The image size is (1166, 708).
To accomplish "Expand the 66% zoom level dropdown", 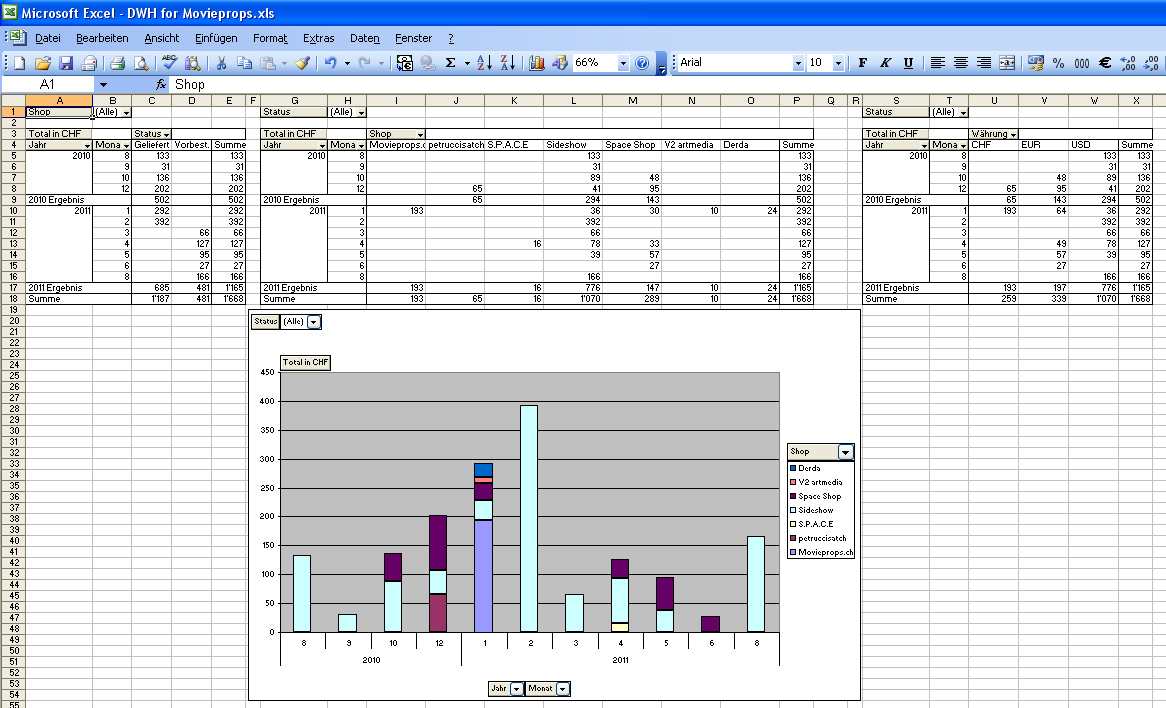I will coord(624,63).
